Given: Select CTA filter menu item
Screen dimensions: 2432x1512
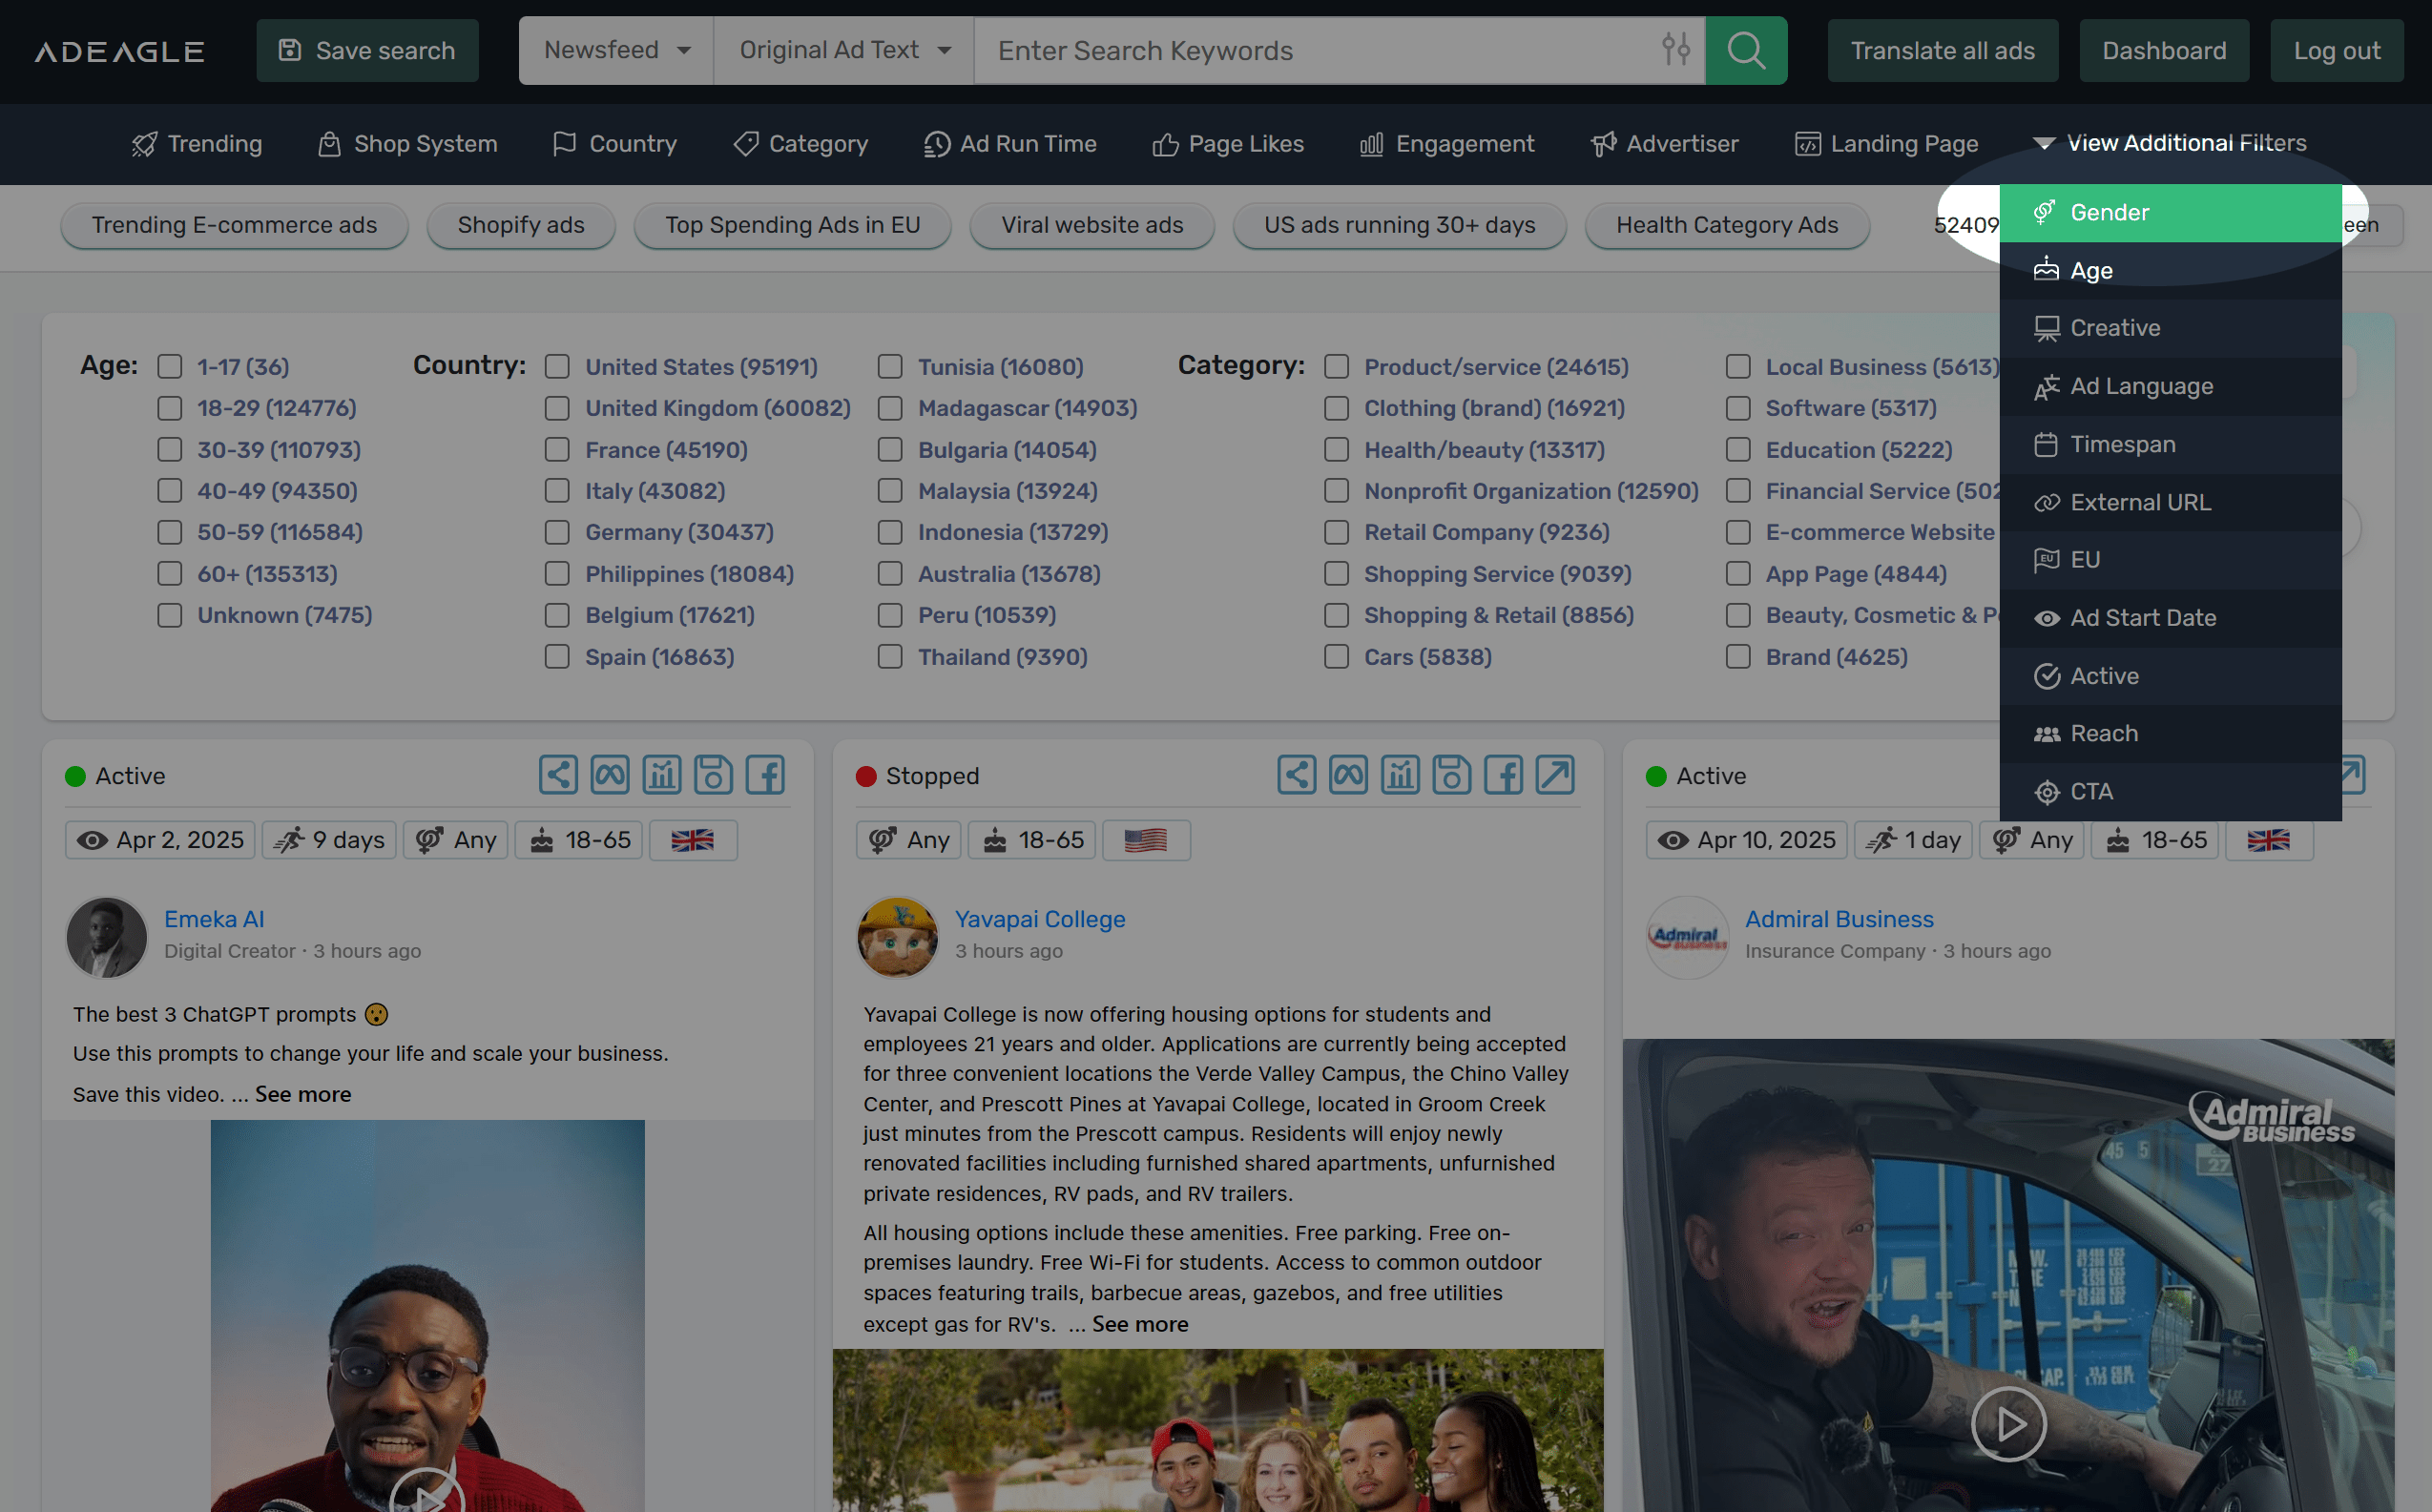Looking at the screenshot, I should pos(2170,792).
